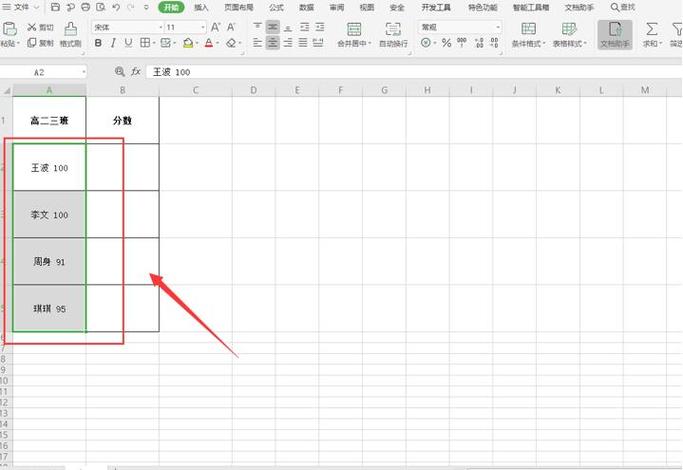The width and height of the screenshot is (683, 470).
Task: Click the distributed alignment icon
Action: [x=318, y=43]
